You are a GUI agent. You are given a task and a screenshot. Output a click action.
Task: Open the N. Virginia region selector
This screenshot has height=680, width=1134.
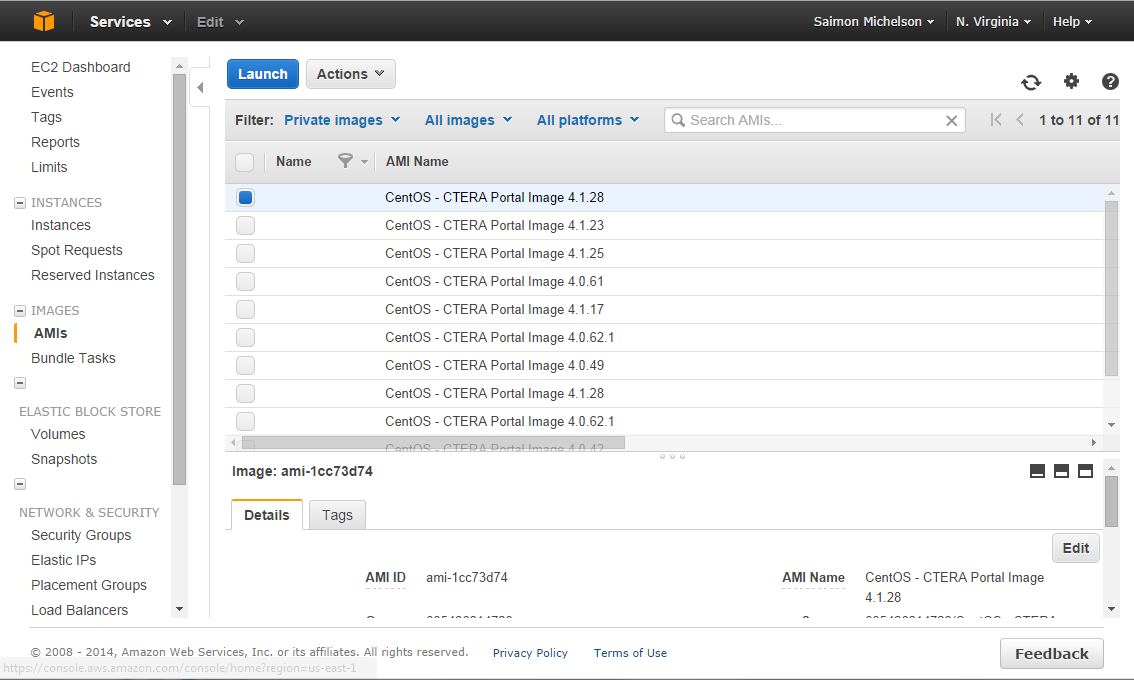(993, 22)
